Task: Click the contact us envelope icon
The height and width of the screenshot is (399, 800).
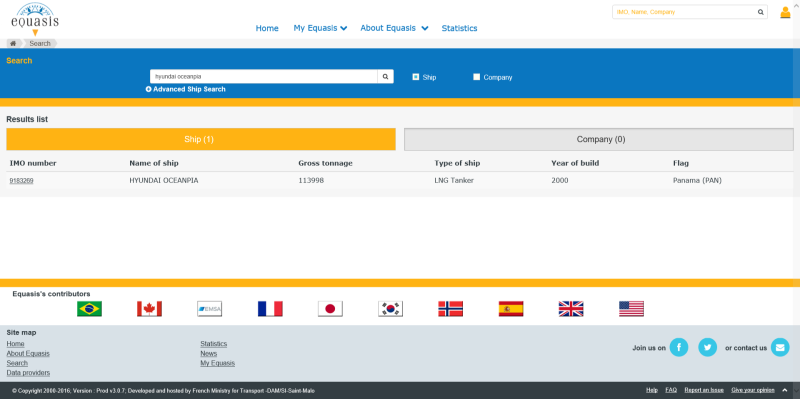Action: click(780, 347)
